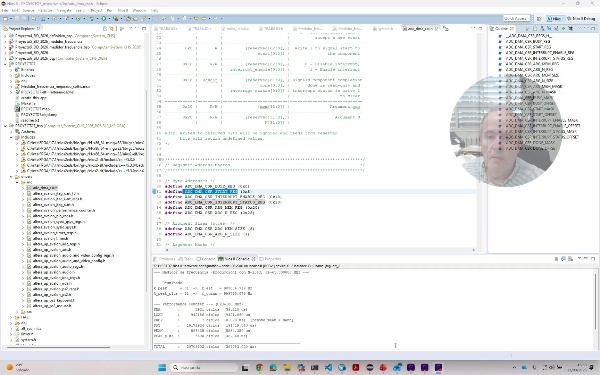Click the green Run toolbar icon
Viewport: 600px width, 375px height.
104,18
